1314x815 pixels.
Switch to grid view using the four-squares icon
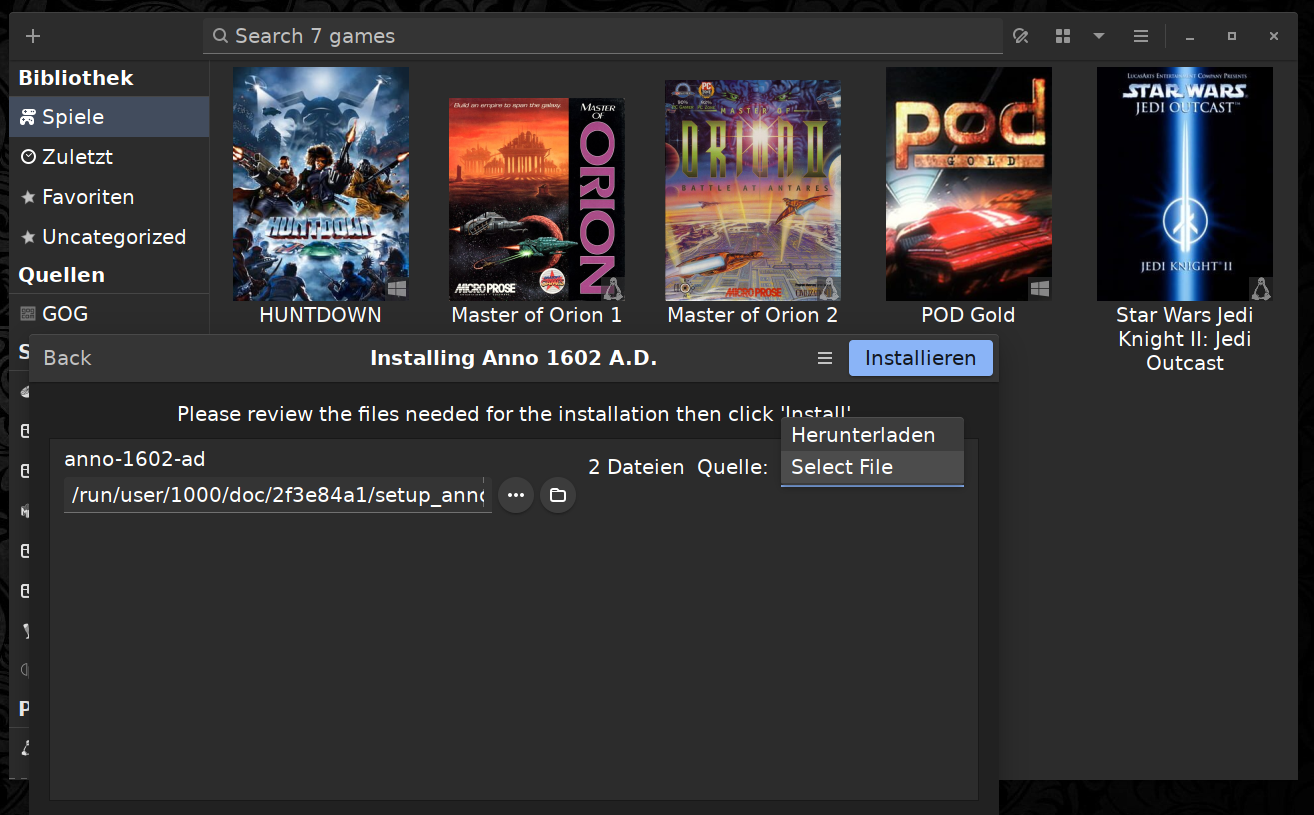pos(1063,36)
